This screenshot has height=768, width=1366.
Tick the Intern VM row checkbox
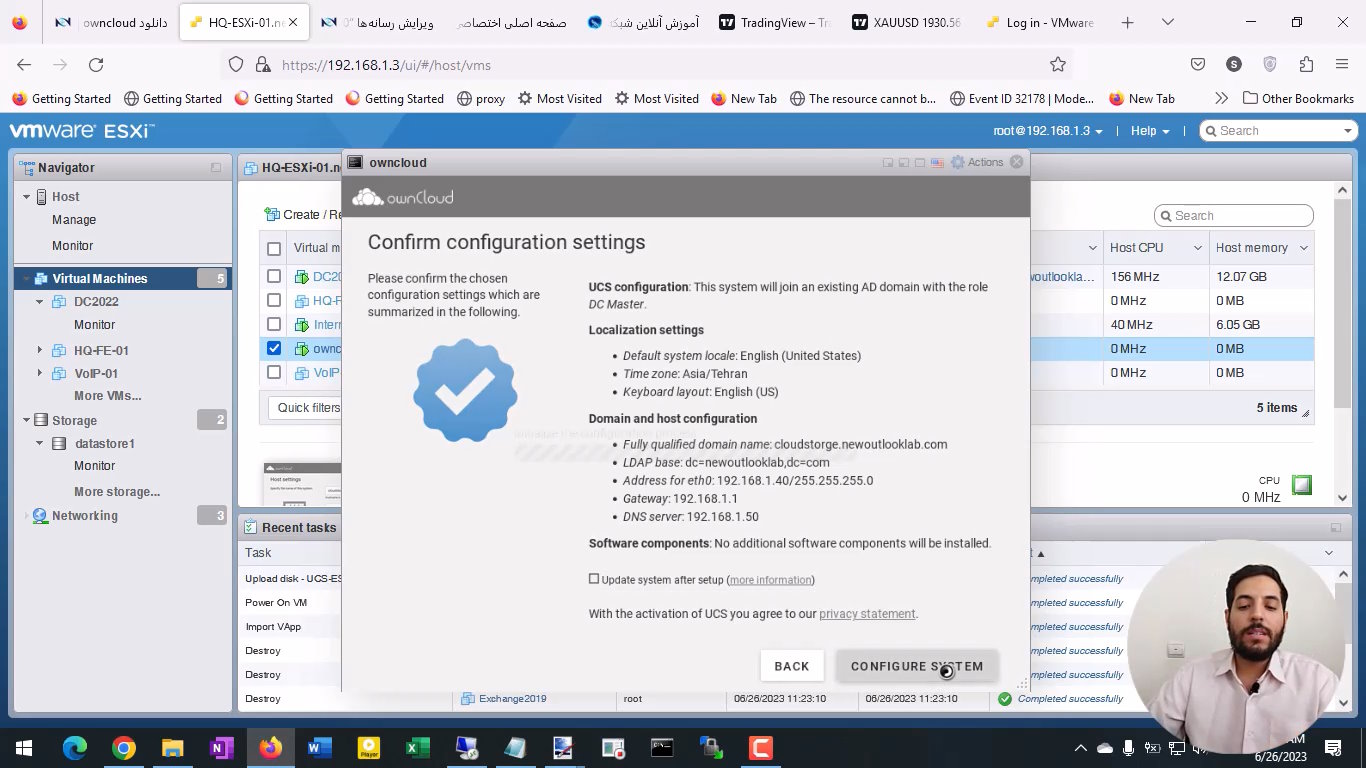(x=274, y=324)
